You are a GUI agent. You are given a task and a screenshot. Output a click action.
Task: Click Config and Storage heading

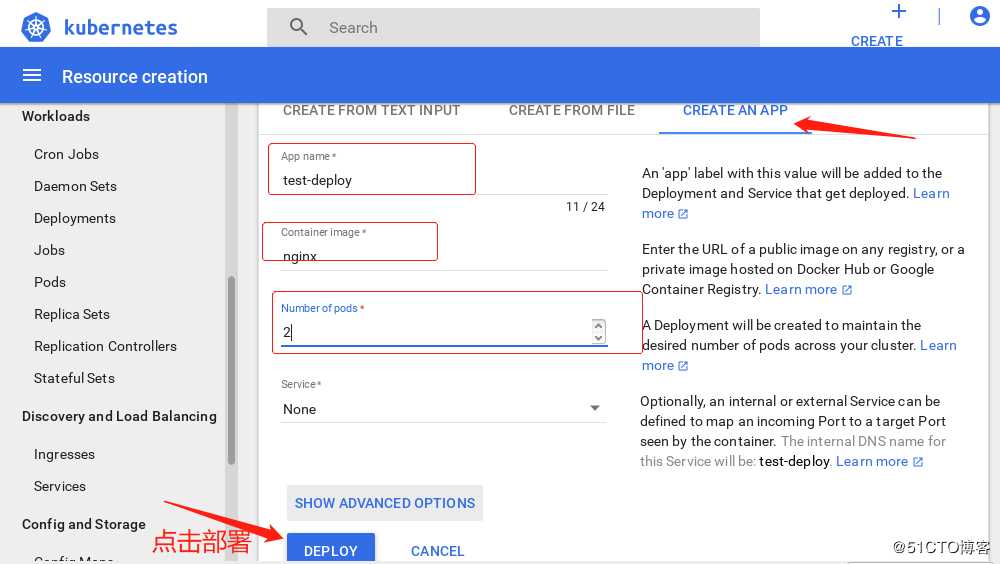(84, 524)
